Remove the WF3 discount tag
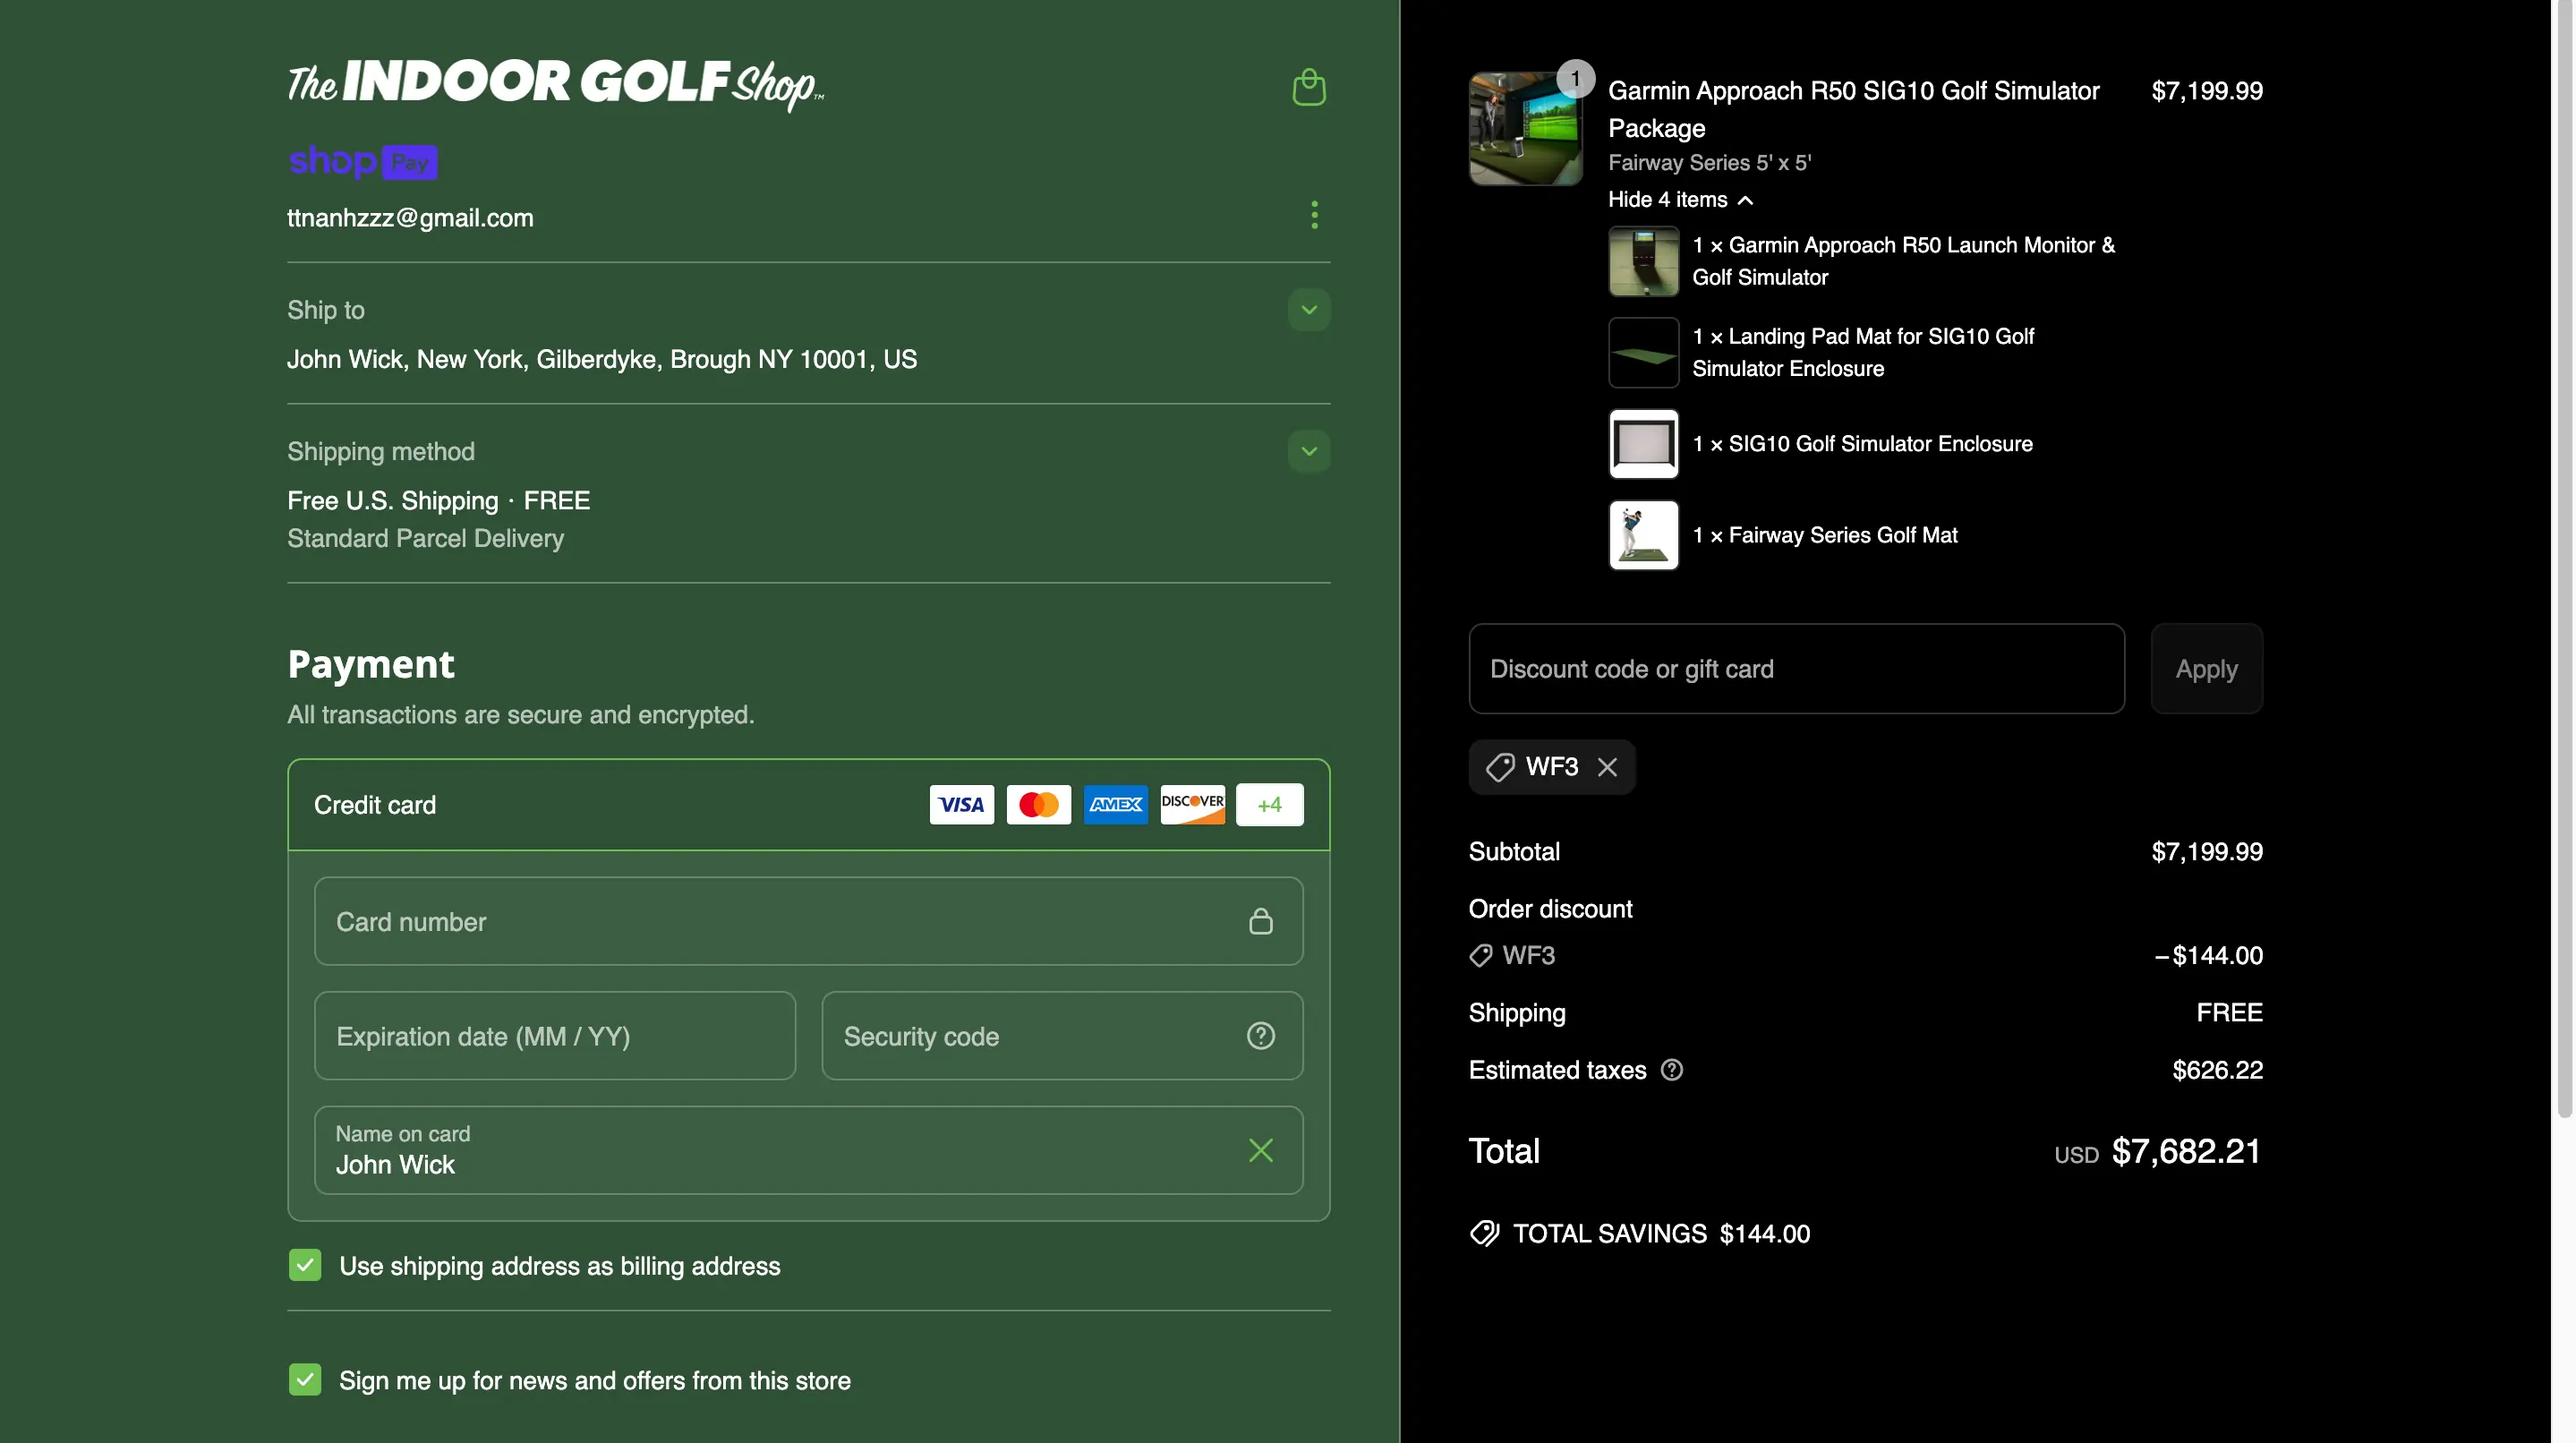 (x=1607, y=767)
